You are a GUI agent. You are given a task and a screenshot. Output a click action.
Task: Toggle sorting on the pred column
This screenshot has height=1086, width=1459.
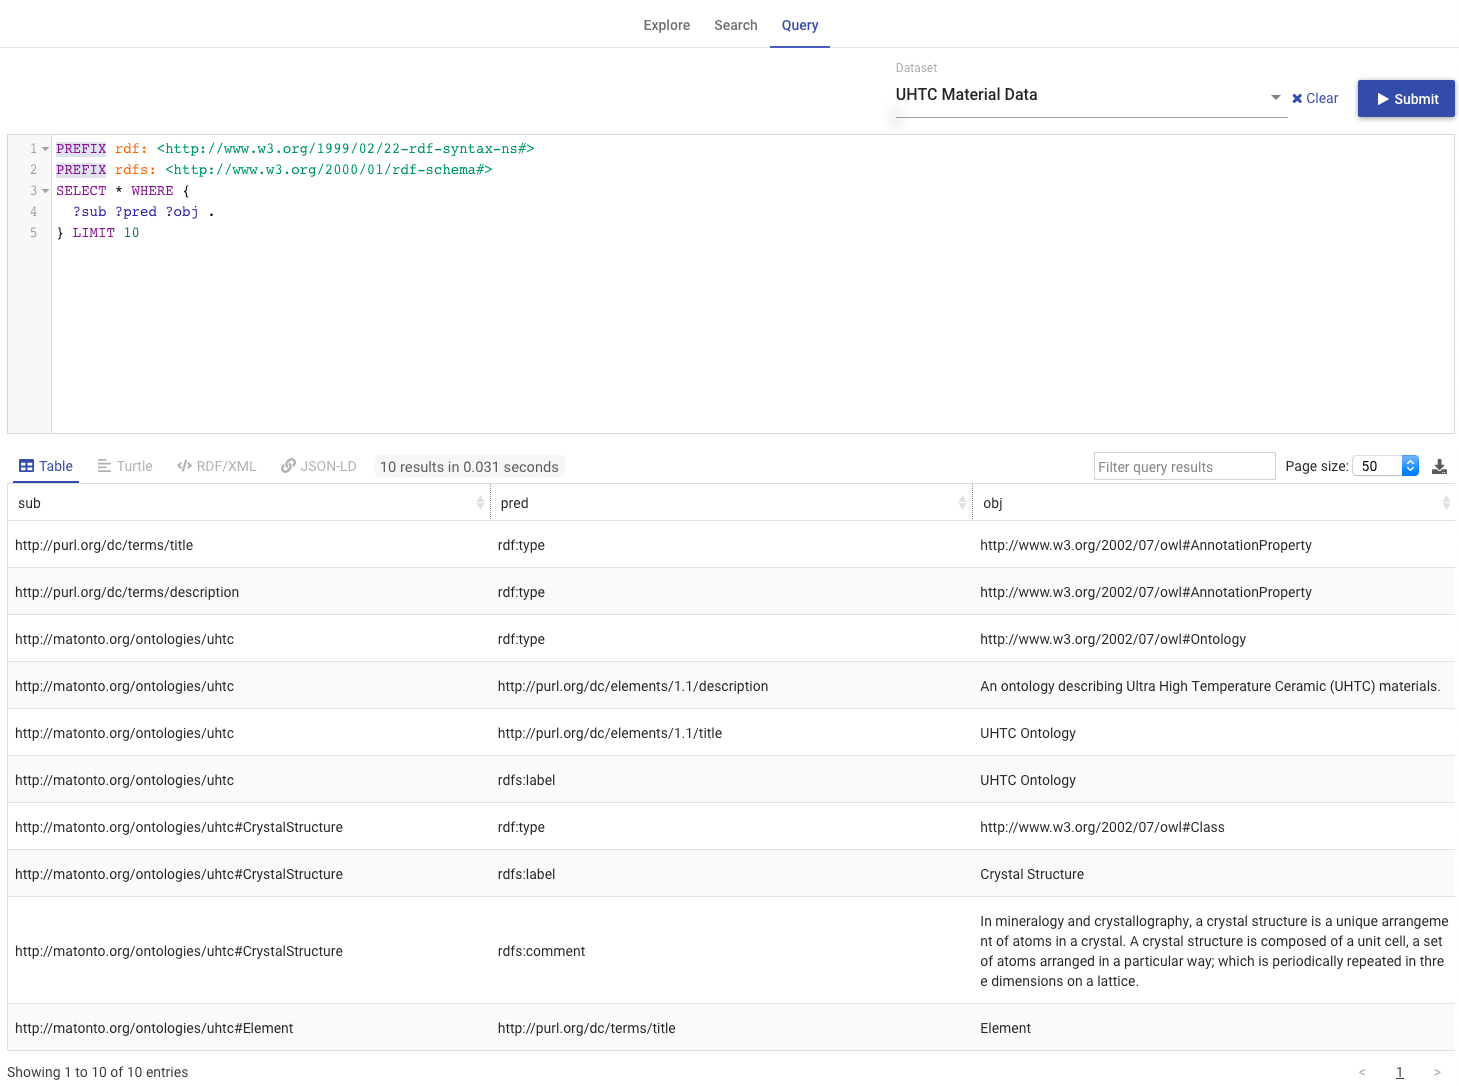click(x=962, y=502)
